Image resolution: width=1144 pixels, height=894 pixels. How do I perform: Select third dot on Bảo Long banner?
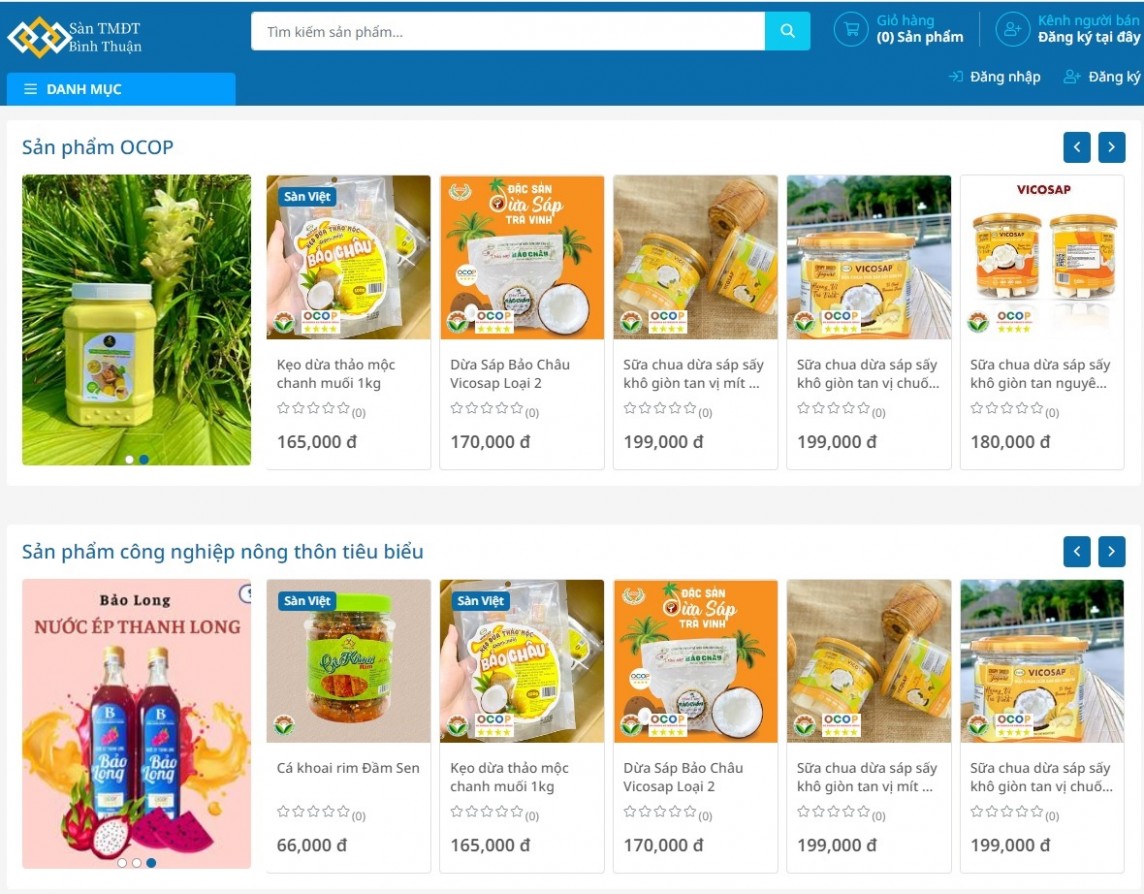click(151, 863)
